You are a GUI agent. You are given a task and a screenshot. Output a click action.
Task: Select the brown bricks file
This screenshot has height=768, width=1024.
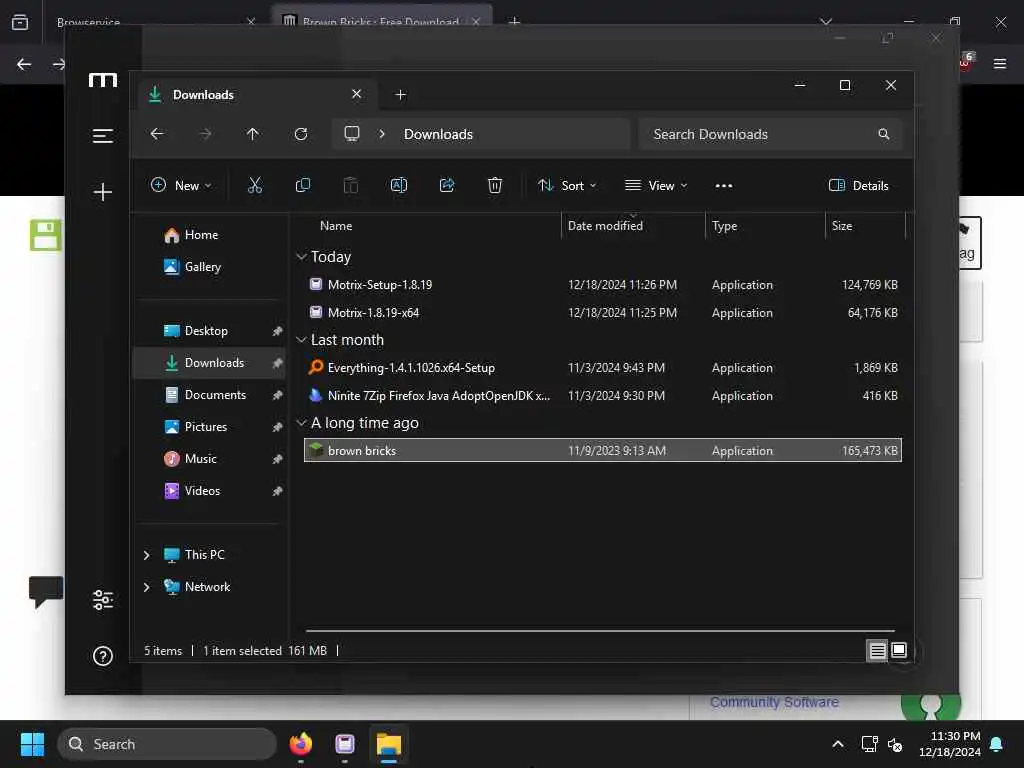point(603,451)
